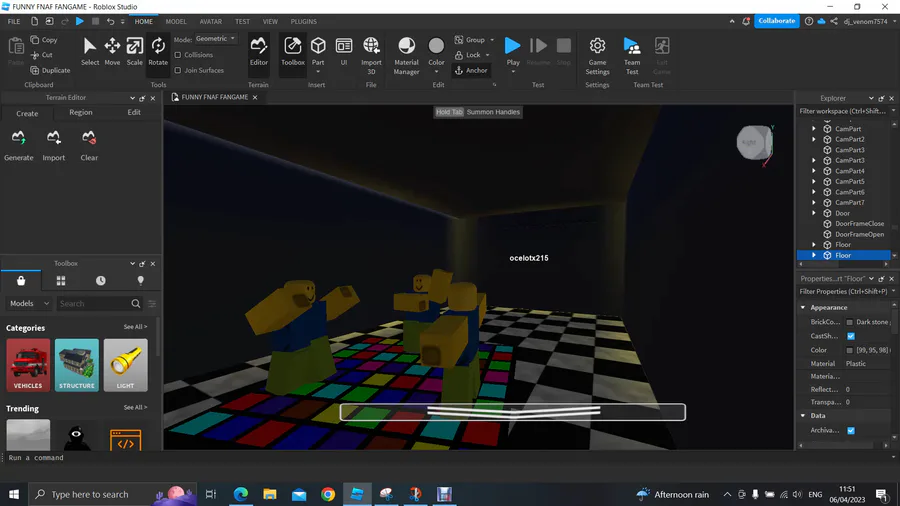Open Game Settings
This screenshot has width=900, height=506.
click(x=597, y=56)
